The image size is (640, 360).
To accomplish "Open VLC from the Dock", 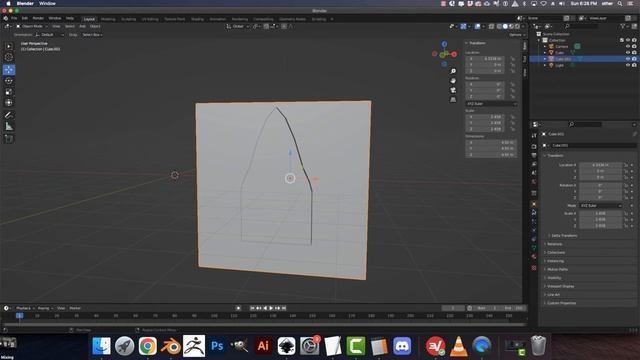I will coord(458,346).
